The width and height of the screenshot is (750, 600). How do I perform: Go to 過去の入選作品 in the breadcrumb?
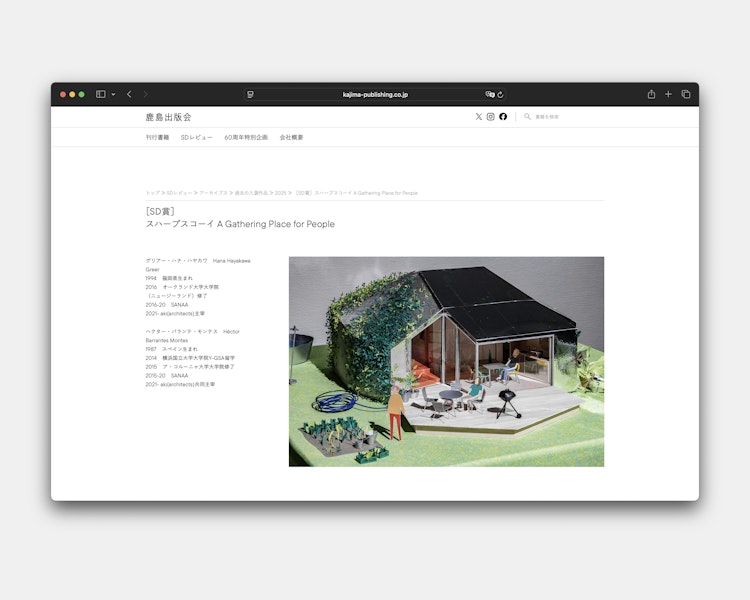251,193
